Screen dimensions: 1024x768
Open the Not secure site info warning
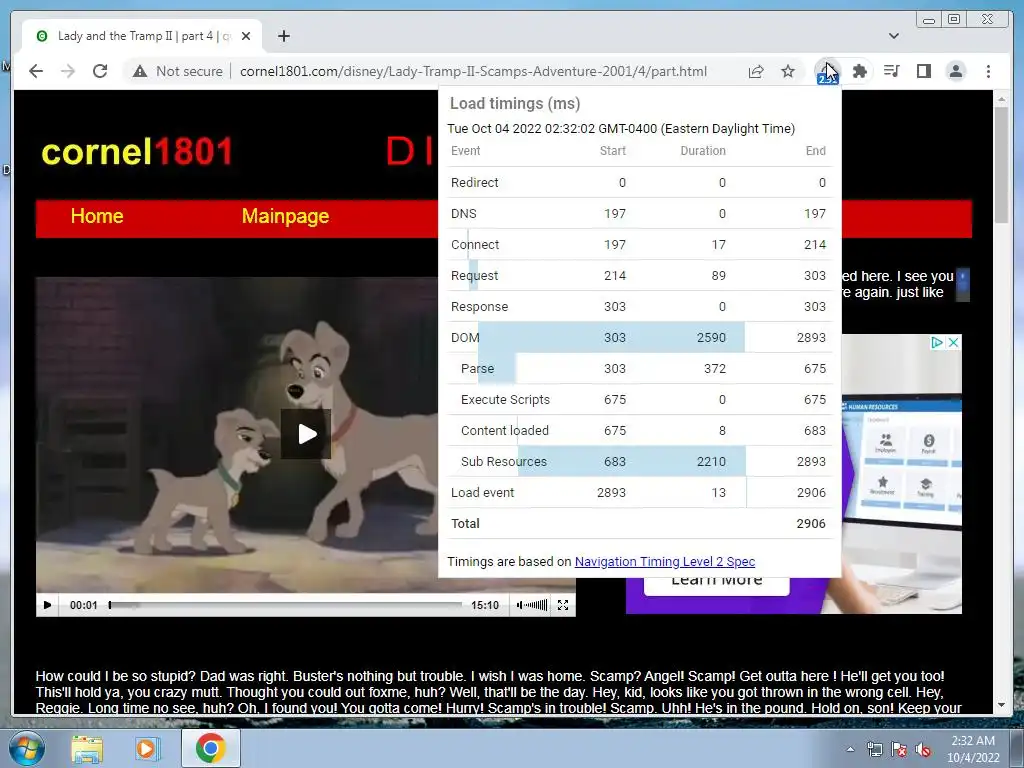click(x=178, y=71)
